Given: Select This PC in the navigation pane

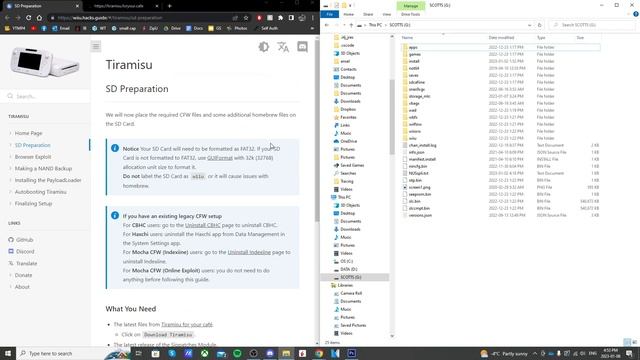Looking at the screenshot, I should pyautogui.click(x=340, y=197).
